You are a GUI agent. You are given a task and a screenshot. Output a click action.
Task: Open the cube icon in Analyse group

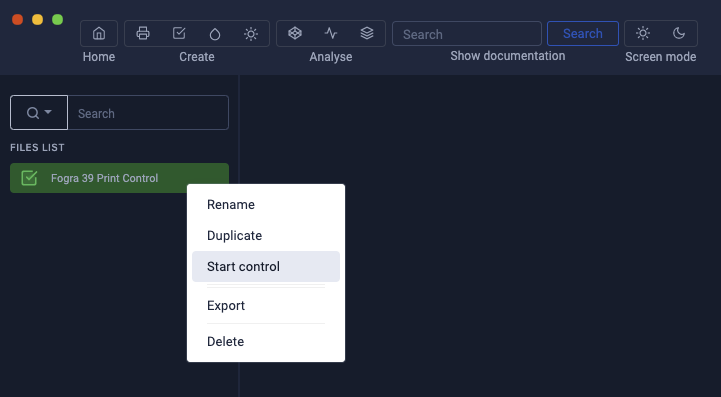pos(295,33)
